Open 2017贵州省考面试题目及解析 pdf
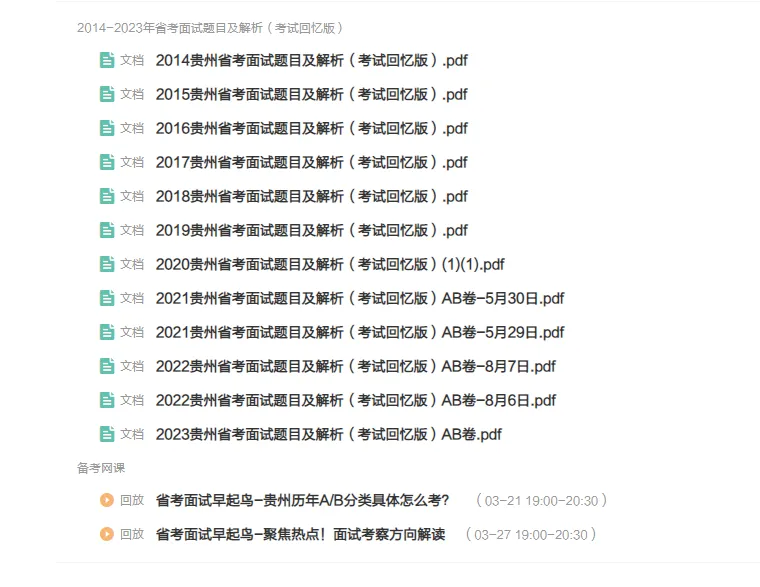 click(312, 162)
